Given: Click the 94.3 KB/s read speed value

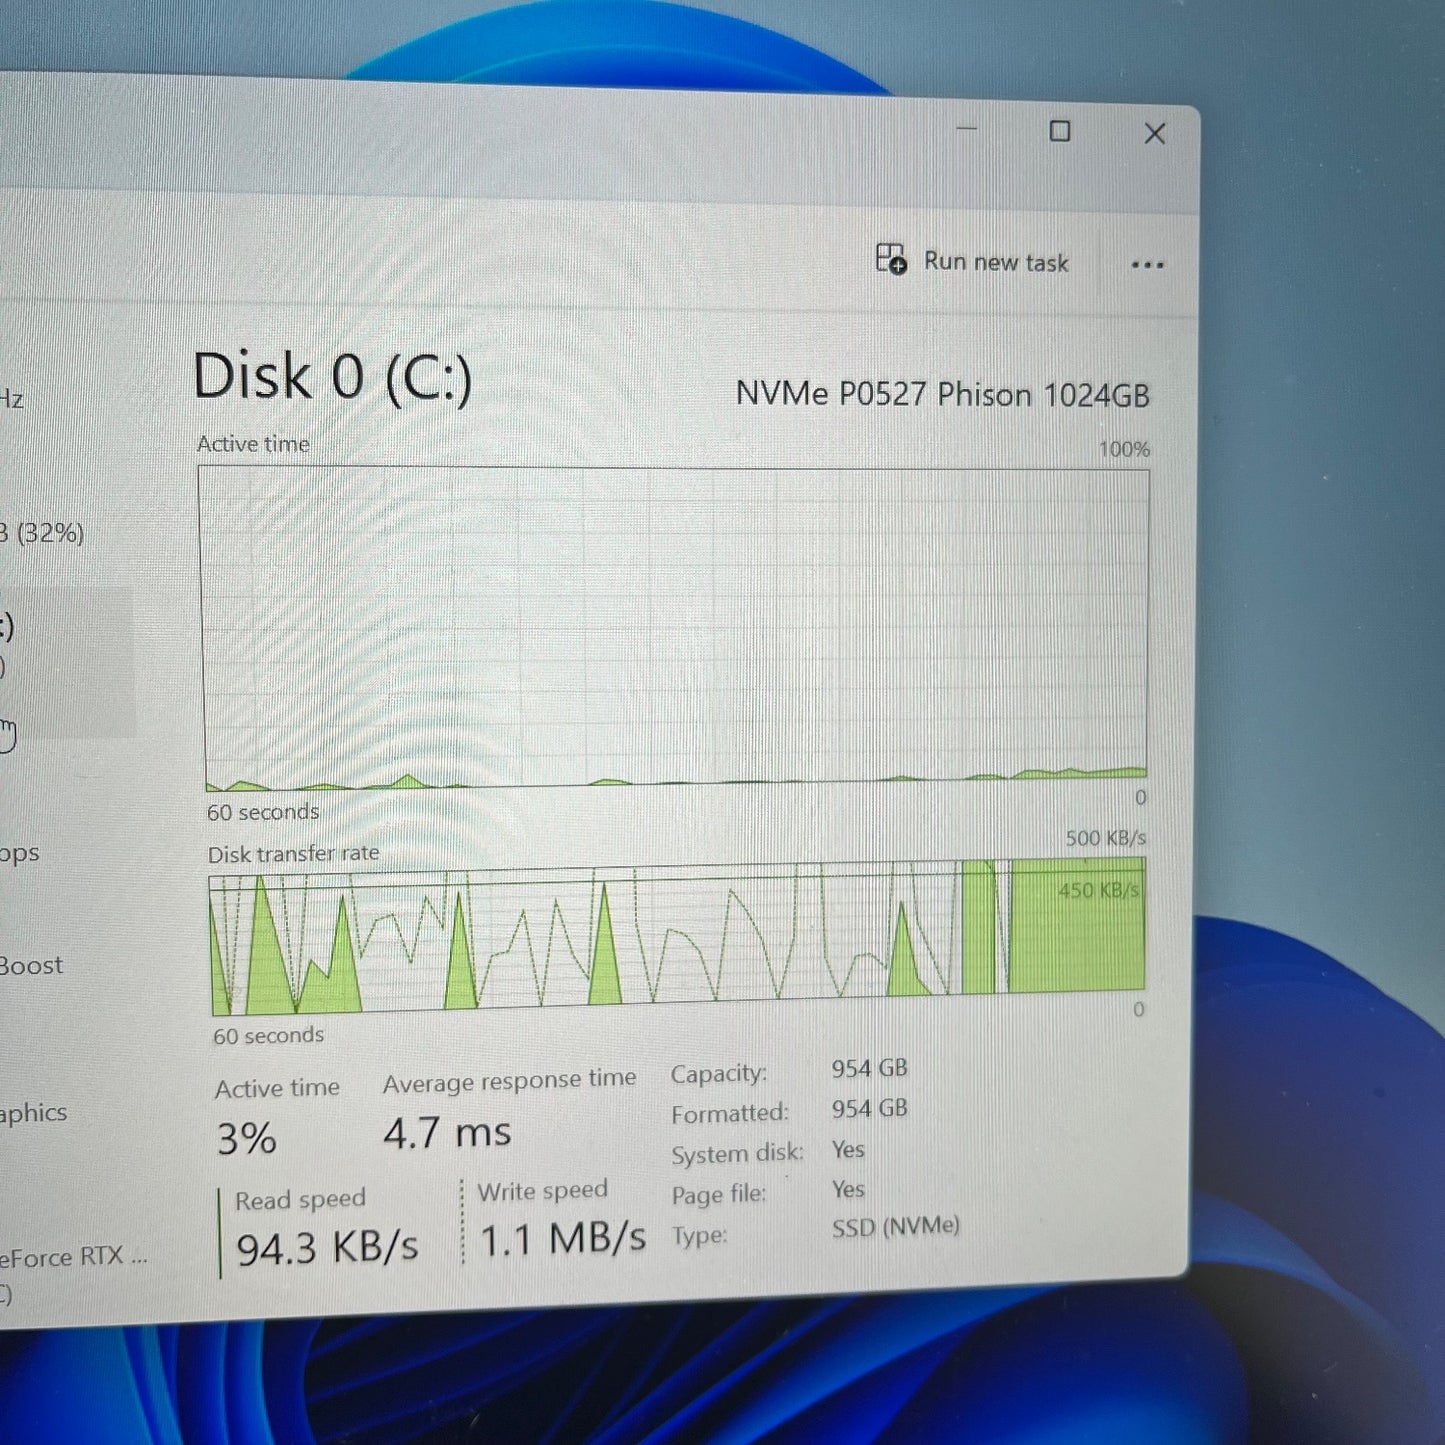Looking at the screenshot, I should pyautogui.click(x=327, y=1247).
